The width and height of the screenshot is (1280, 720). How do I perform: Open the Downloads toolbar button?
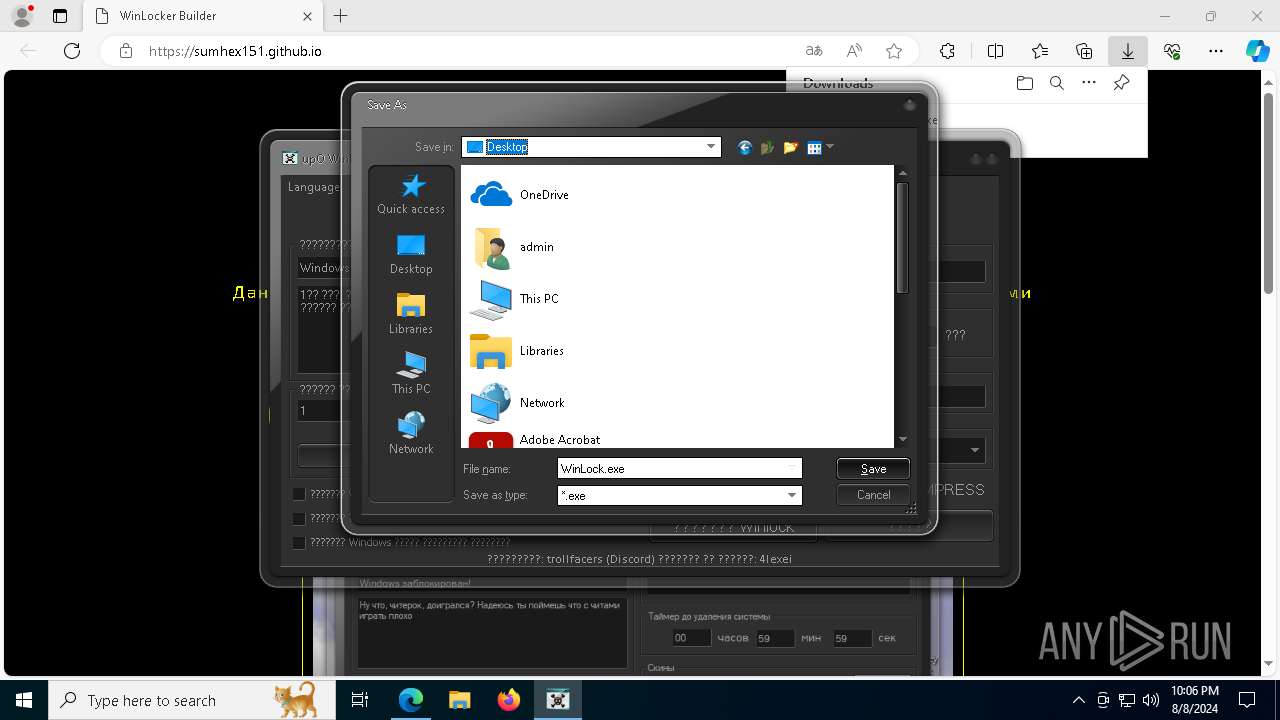[x=1128, y=51]
